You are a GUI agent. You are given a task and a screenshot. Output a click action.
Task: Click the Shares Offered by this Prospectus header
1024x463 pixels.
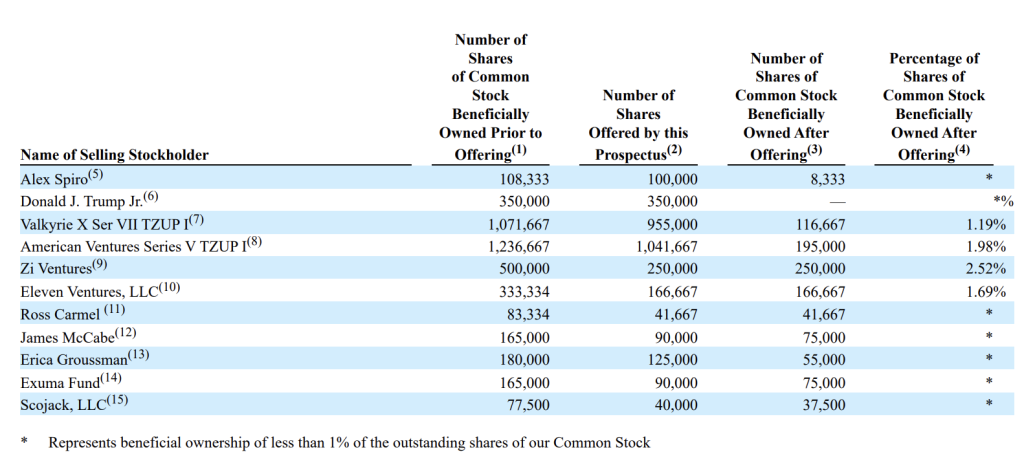[638, 124]
